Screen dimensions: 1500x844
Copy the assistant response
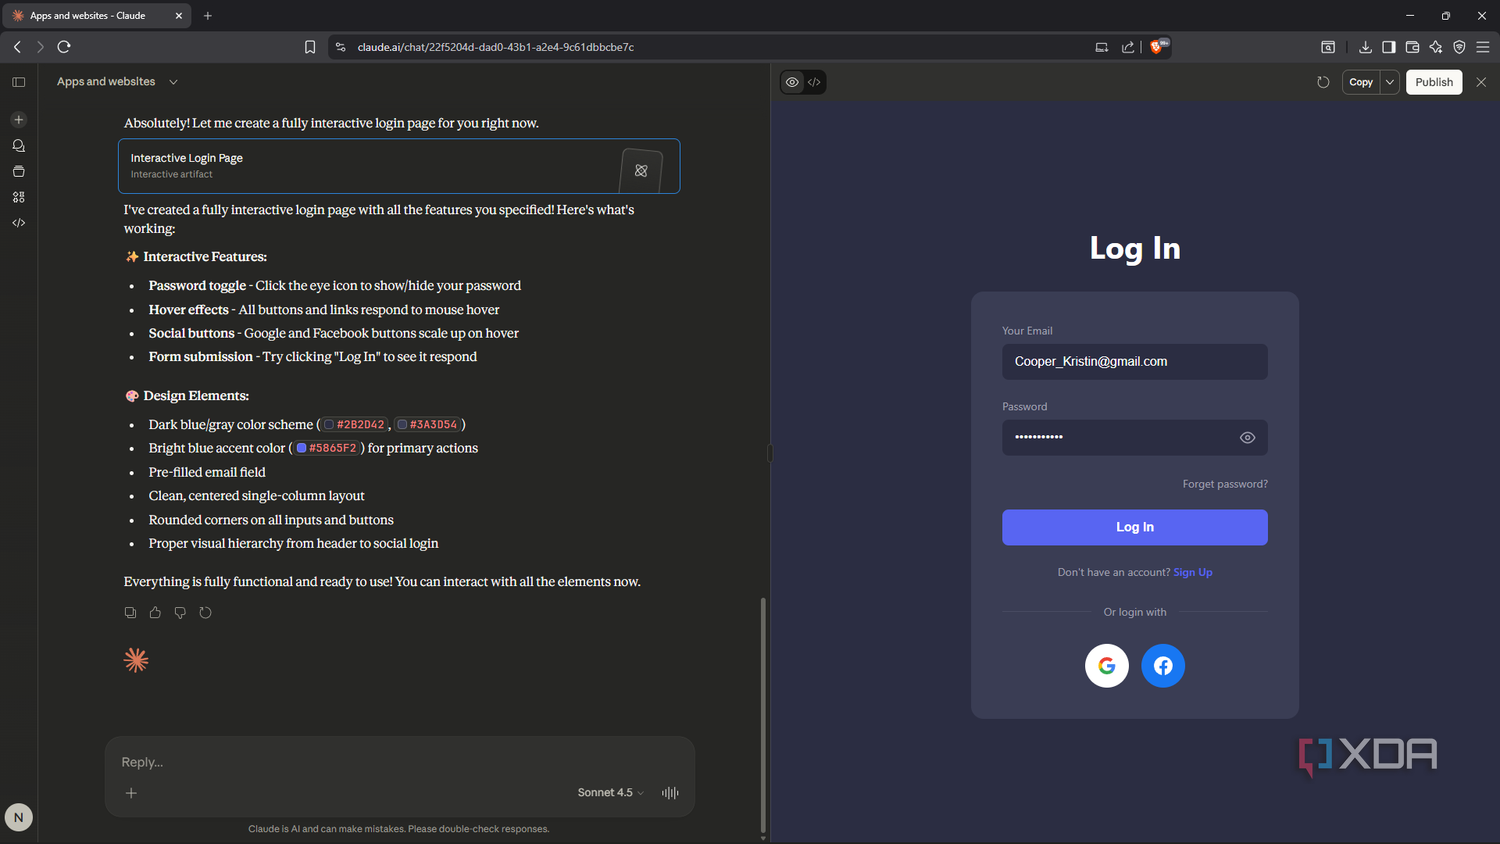(130, 612)
